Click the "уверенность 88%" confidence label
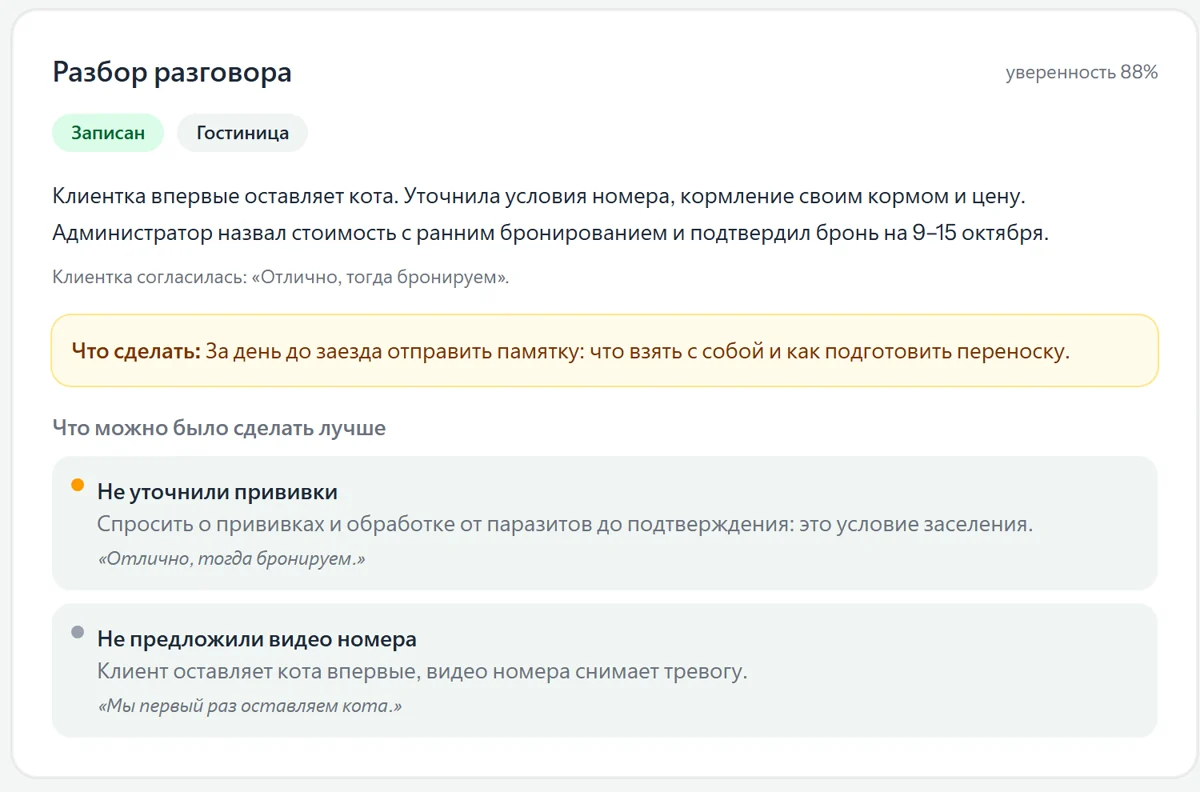 [x=1081, y=72]
